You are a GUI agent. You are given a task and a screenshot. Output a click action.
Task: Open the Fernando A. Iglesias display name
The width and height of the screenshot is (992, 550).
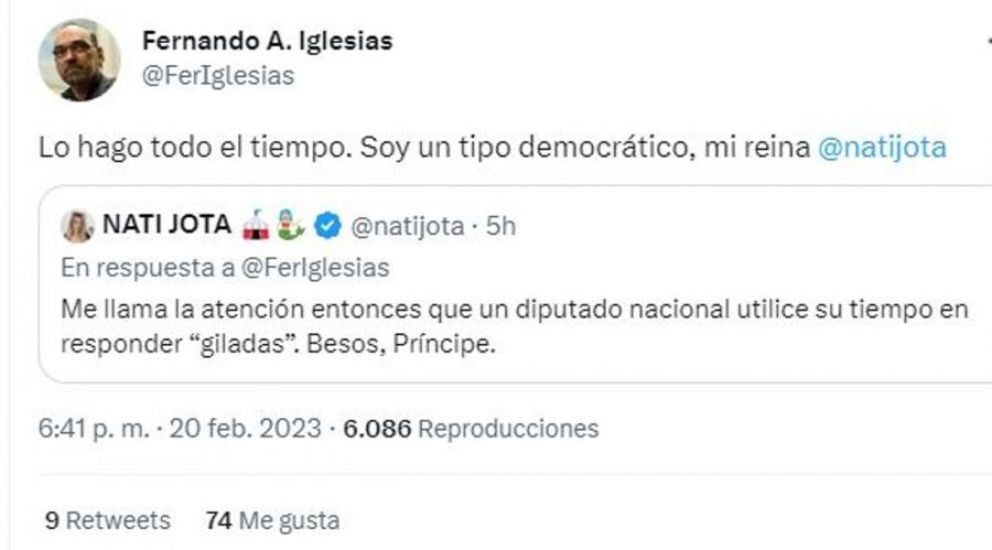point(267,41)
